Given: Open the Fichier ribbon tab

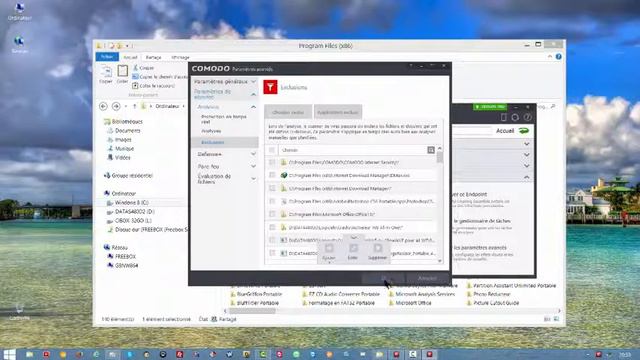Looking at the screenshot, I should coord(107,57).
